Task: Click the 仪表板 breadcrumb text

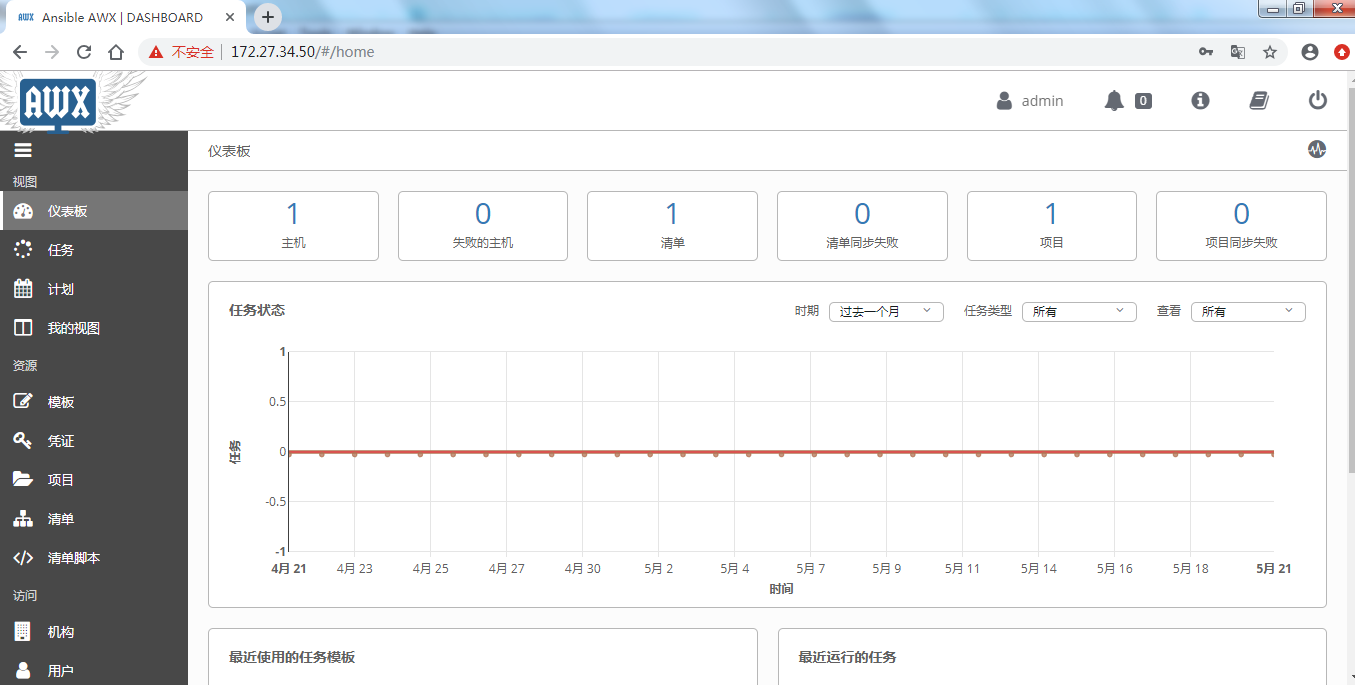Action: [229, 151]
